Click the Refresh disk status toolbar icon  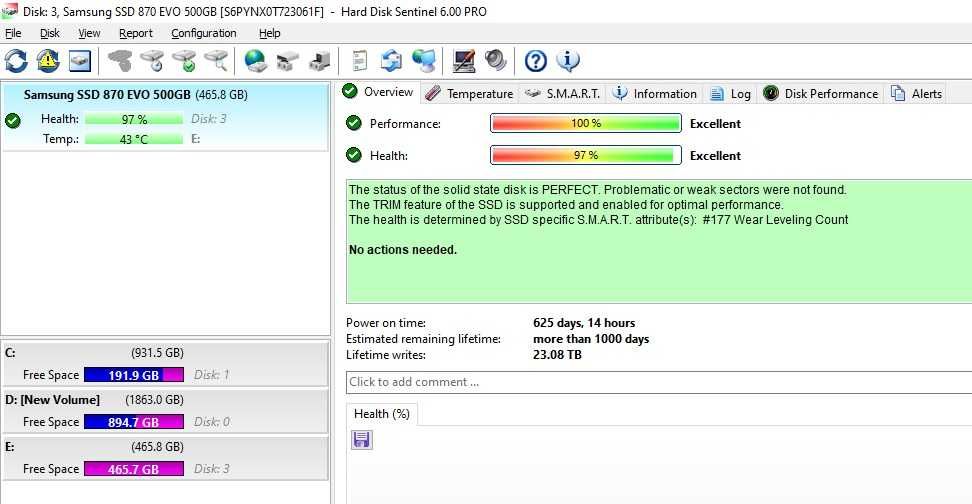(16, 61)
